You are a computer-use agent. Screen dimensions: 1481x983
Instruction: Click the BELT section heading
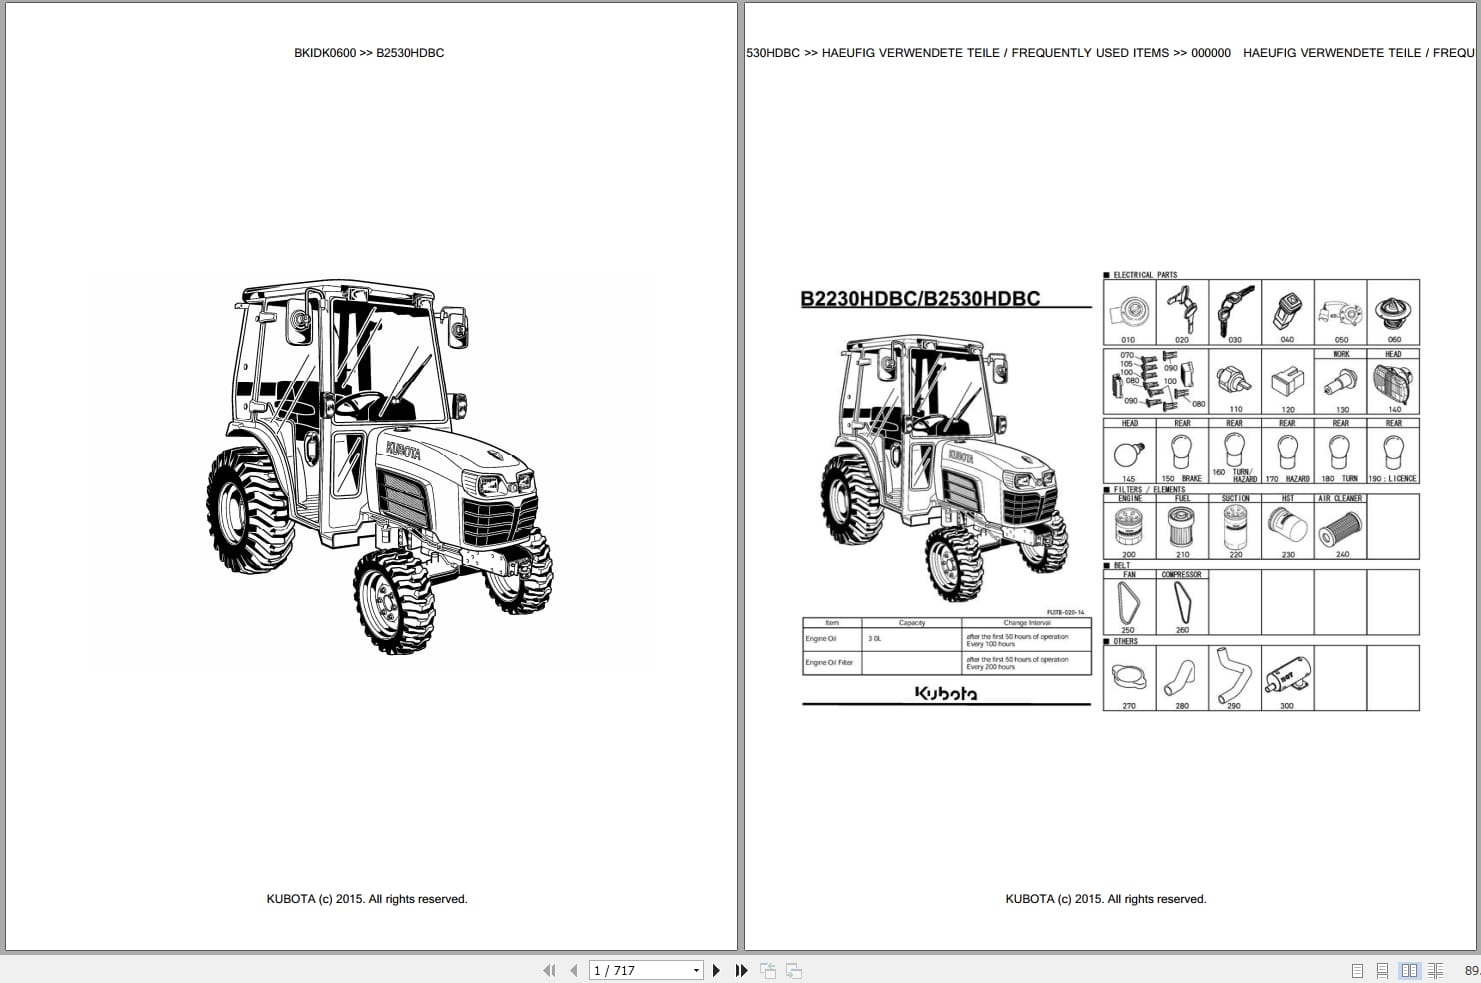(x=1122, y=565)
